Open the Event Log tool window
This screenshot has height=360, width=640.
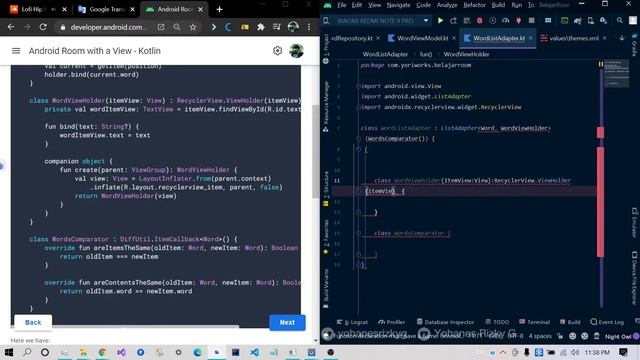click(607, 322)
